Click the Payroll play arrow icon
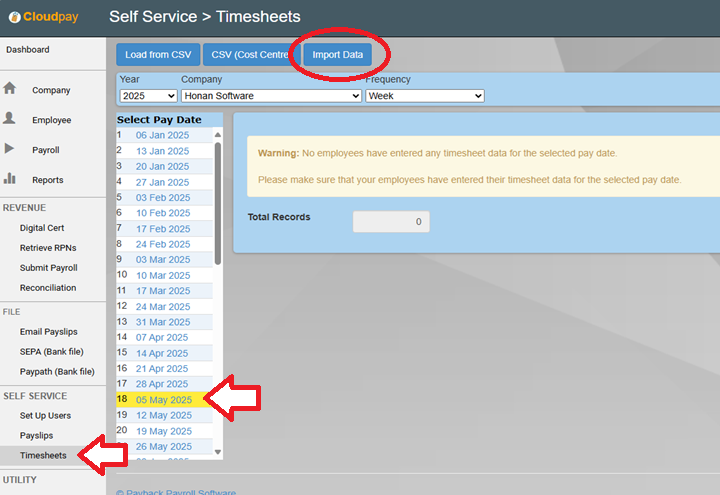720x495 pixels. coord(10,149)
